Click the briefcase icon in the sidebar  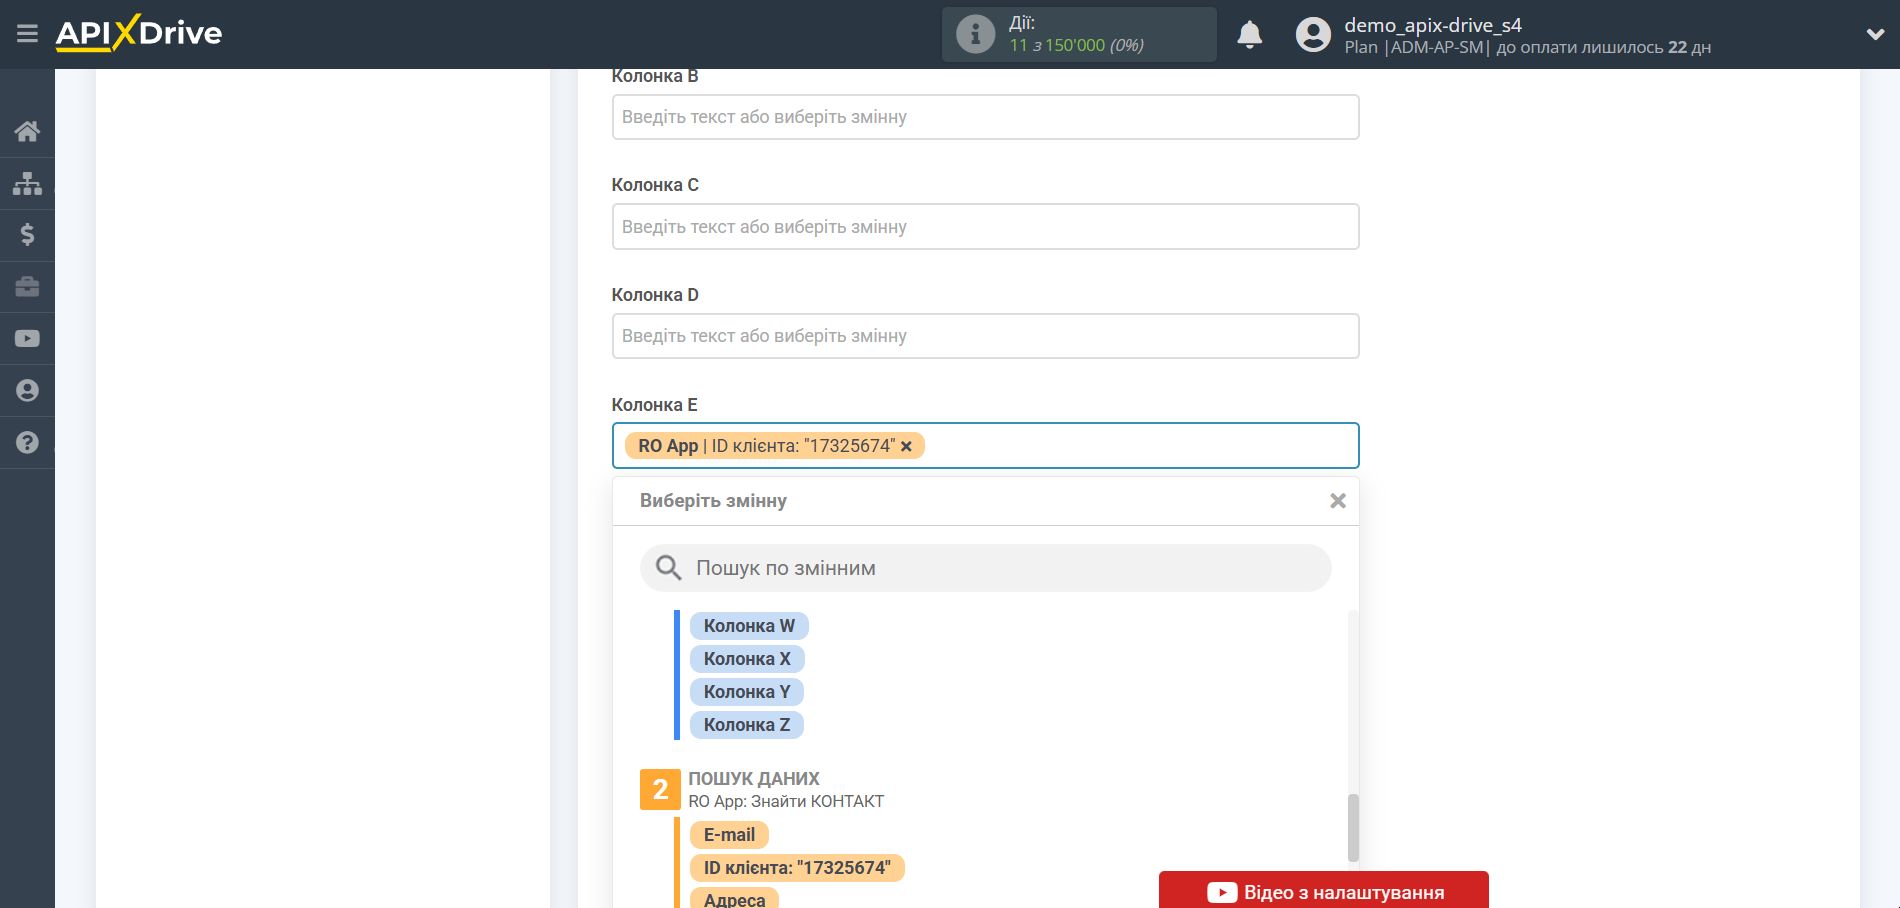(x=27, y=287)
